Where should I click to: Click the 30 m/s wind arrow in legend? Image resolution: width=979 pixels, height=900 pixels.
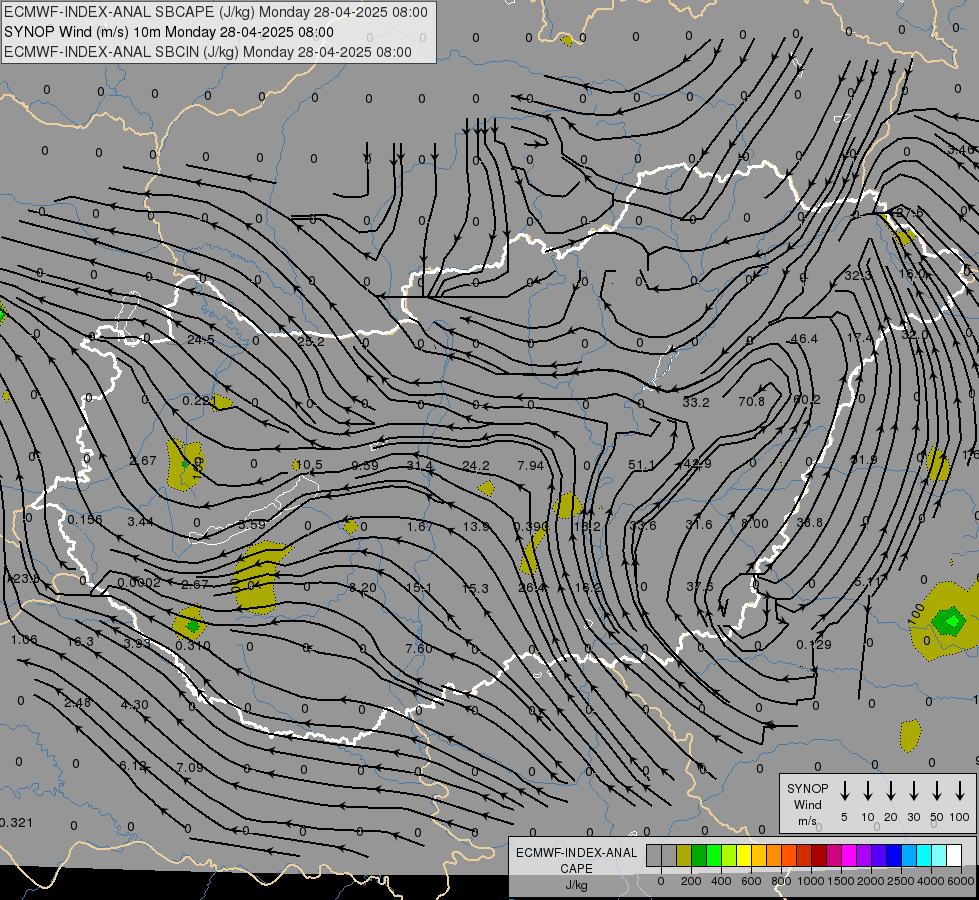pyautogui.click(x=913, y=791)
